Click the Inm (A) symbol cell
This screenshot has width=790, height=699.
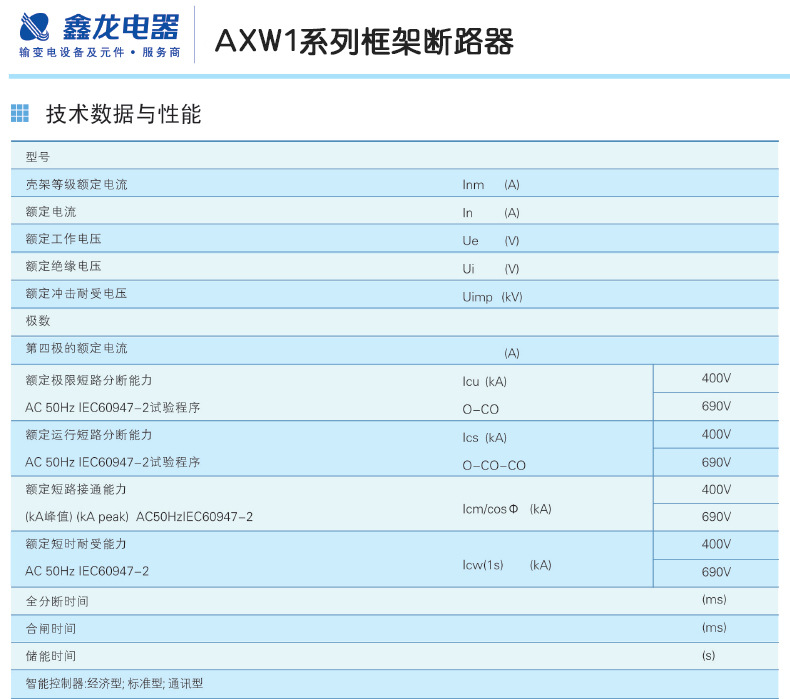point(490,185)
